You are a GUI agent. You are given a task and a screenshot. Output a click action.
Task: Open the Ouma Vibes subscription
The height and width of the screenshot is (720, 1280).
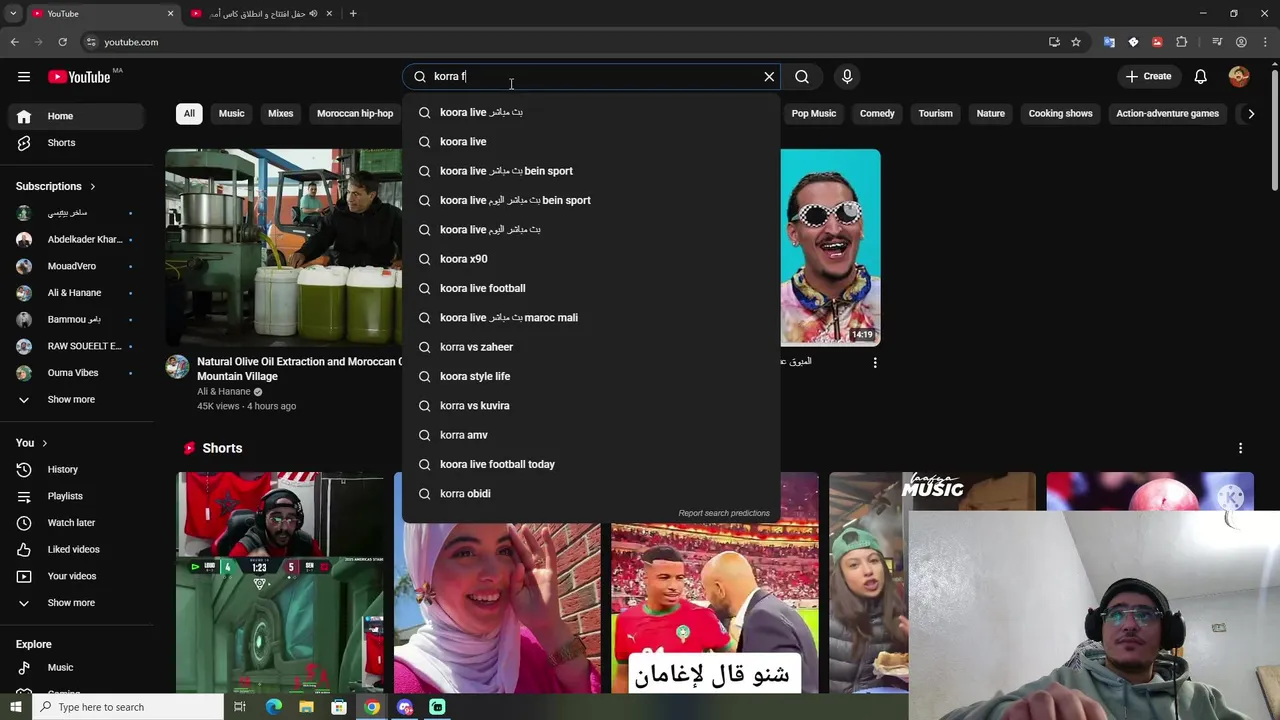click(78, 373)
